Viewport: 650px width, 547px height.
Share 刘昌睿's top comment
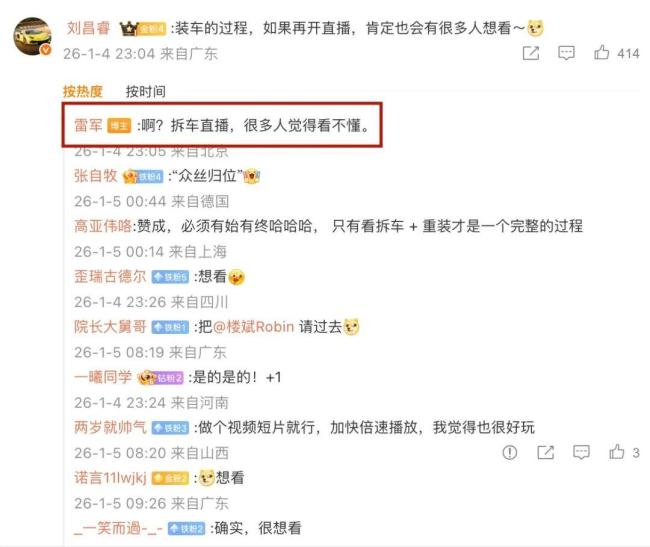click(x=531, y=53)
